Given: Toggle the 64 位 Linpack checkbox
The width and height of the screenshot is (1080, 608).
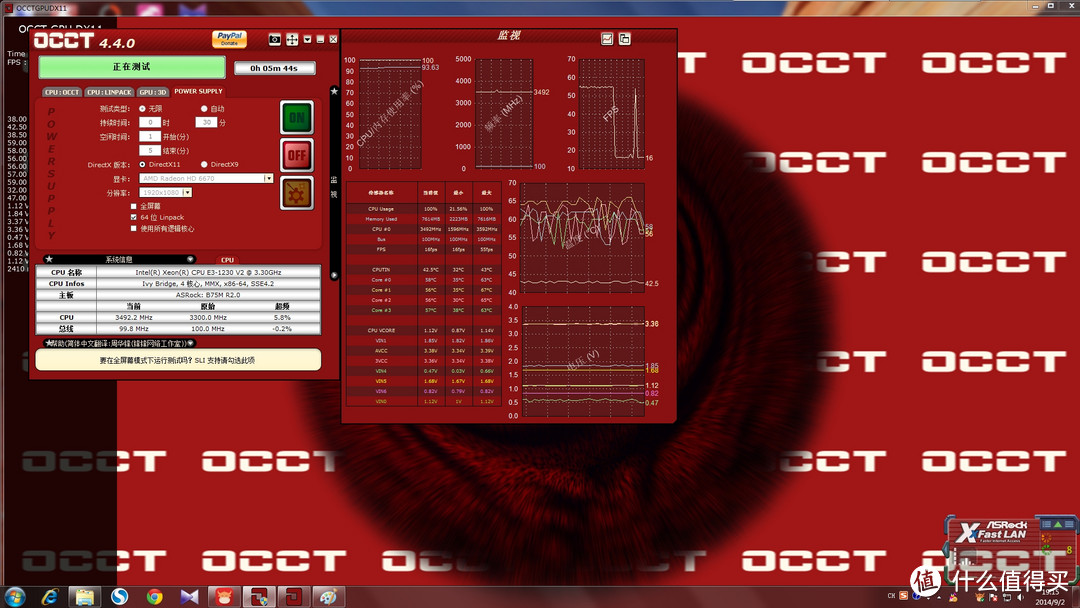Looking at the screenshot, I should click(134, 217).
